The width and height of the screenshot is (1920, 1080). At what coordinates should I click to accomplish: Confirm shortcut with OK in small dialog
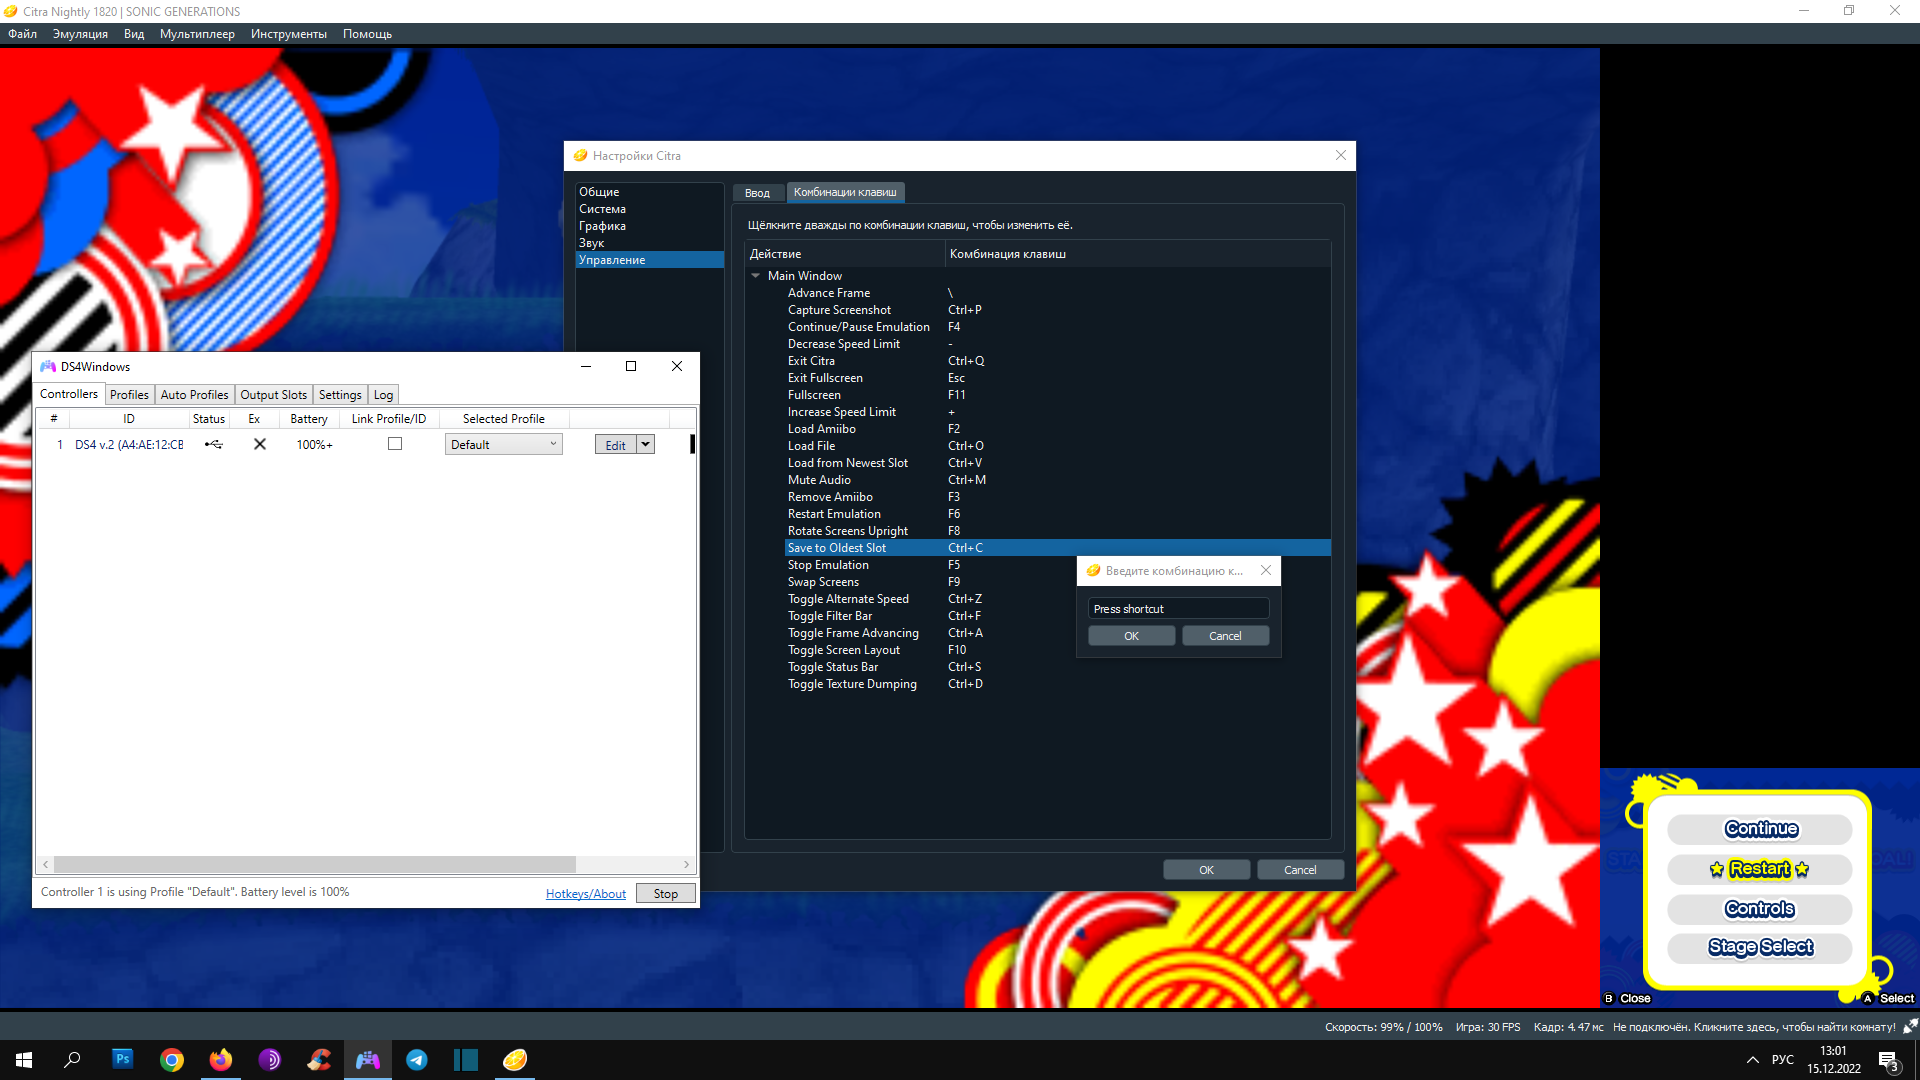[1131, 636]
